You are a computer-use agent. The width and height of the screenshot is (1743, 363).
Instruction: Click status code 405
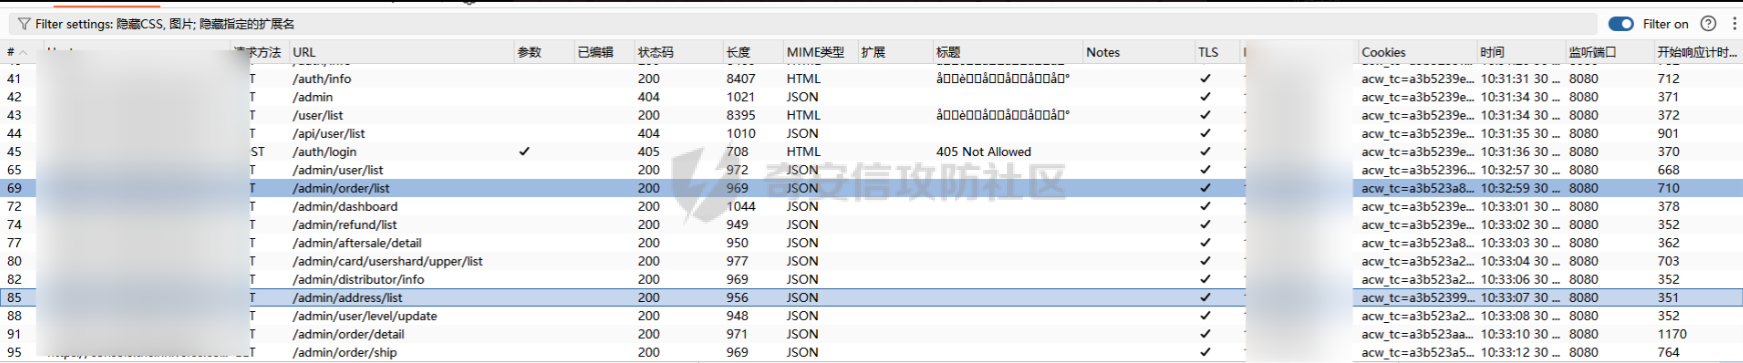pos(649,152)
